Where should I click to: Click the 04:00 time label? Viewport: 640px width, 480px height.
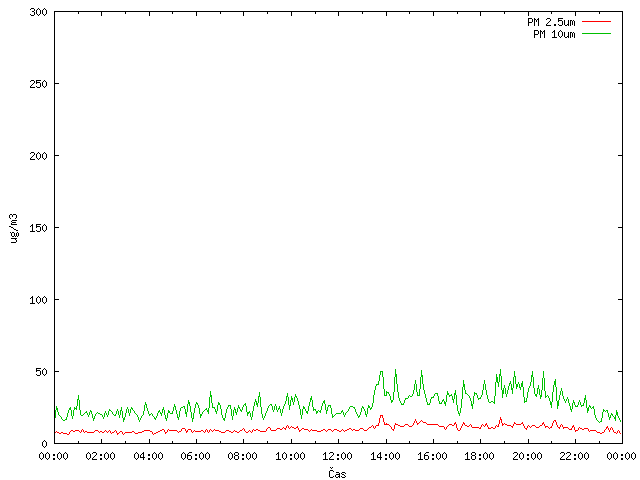coord(148,456)
